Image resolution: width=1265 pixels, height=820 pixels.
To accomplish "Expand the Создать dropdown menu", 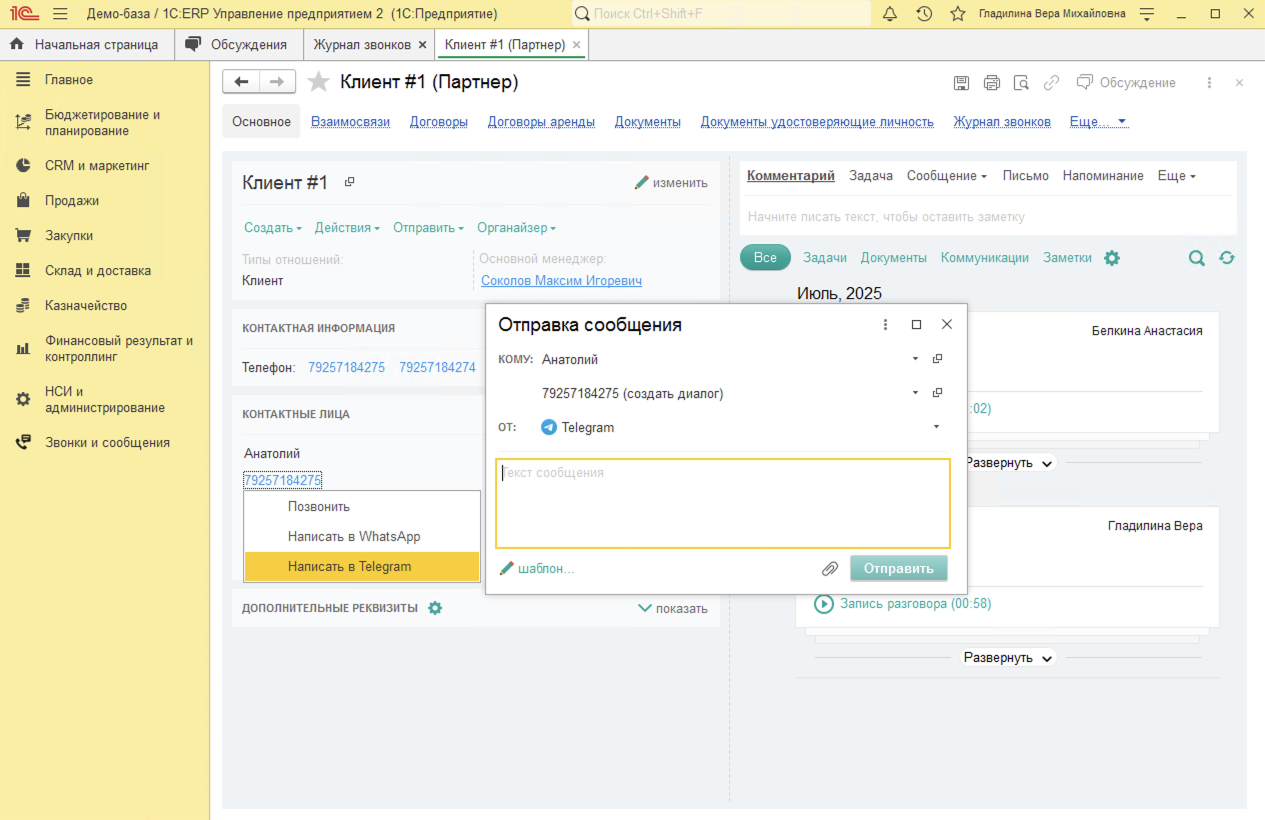I will 272,228.
